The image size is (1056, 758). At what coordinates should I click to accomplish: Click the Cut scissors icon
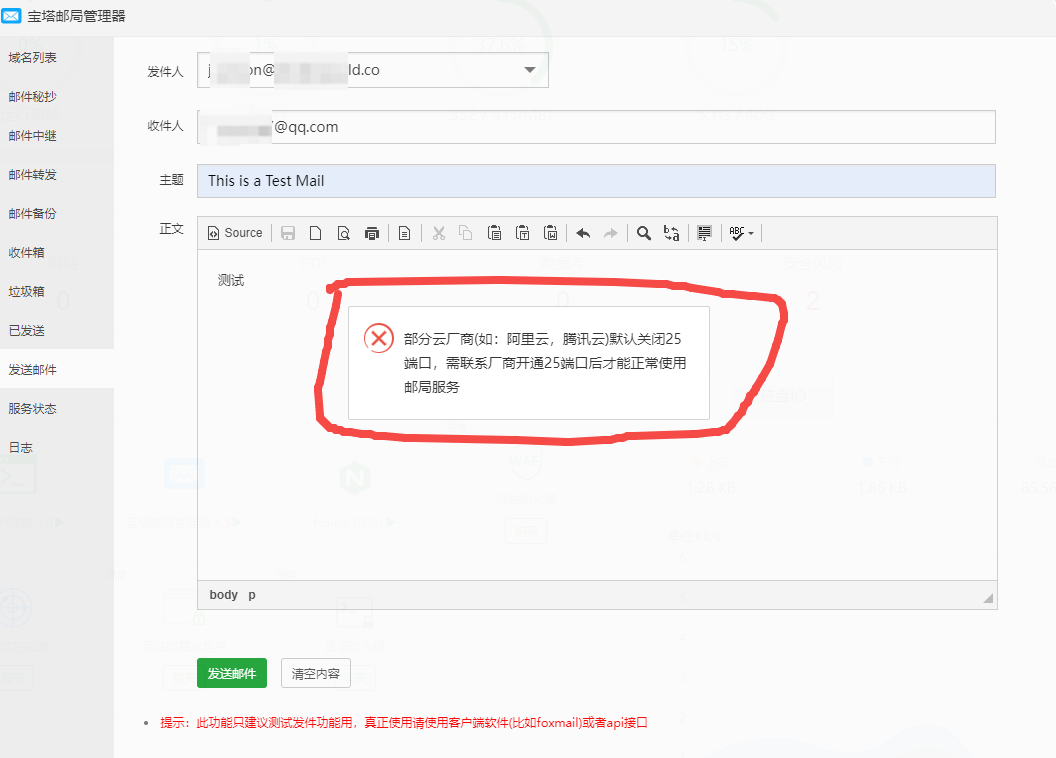click(439, 233)
